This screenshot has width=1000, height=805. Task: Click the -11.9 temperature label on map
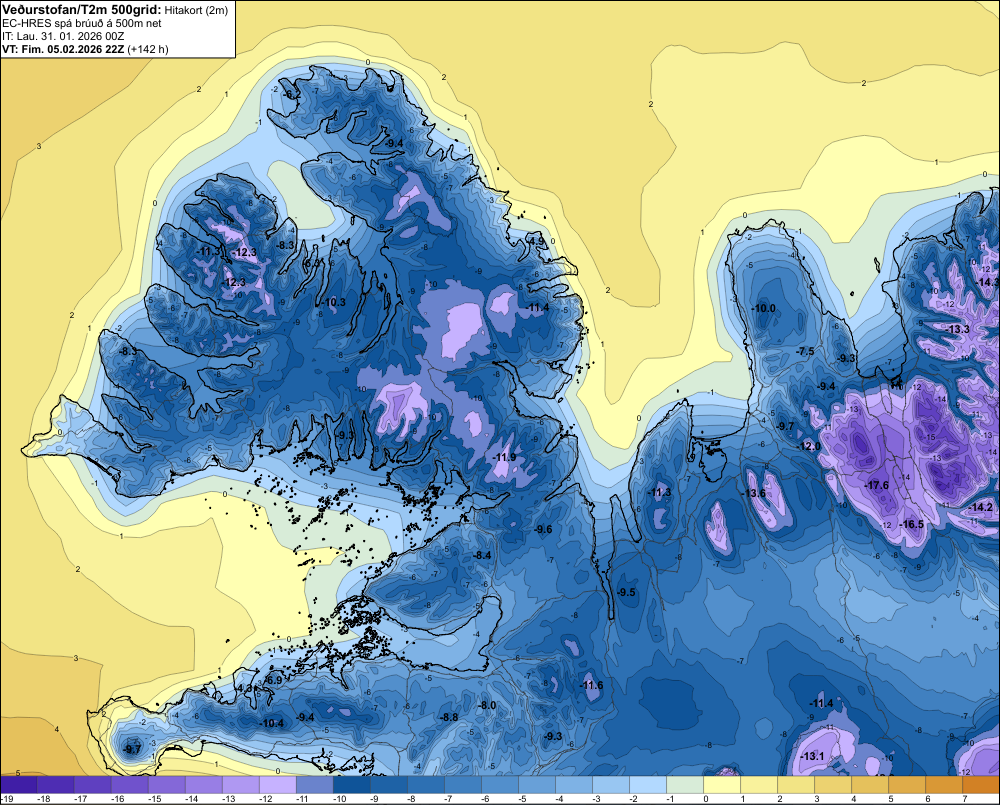(504, 458)
